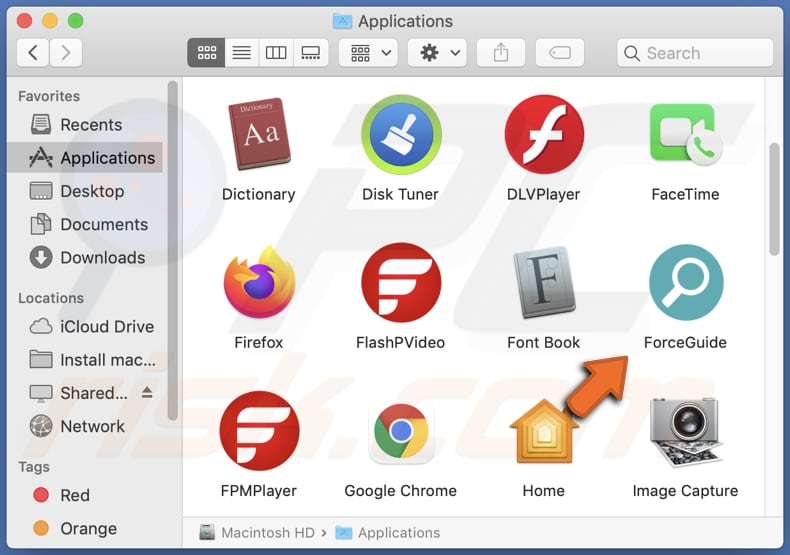Launch the Disk Tuner app

click(400, 135)
